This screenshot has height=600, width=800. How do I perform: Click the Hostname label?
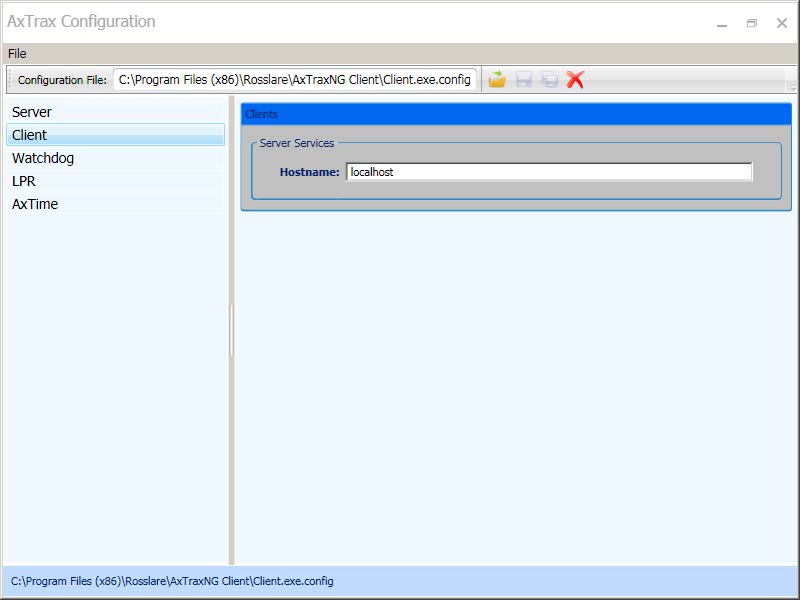pyautogui.click(x=309, y=172)
